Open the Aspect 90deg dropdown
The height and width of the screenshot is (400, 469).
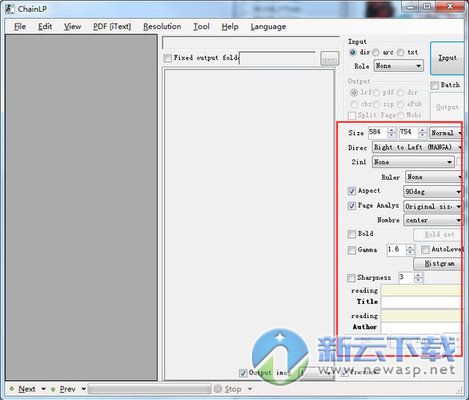tap(432, 192)
